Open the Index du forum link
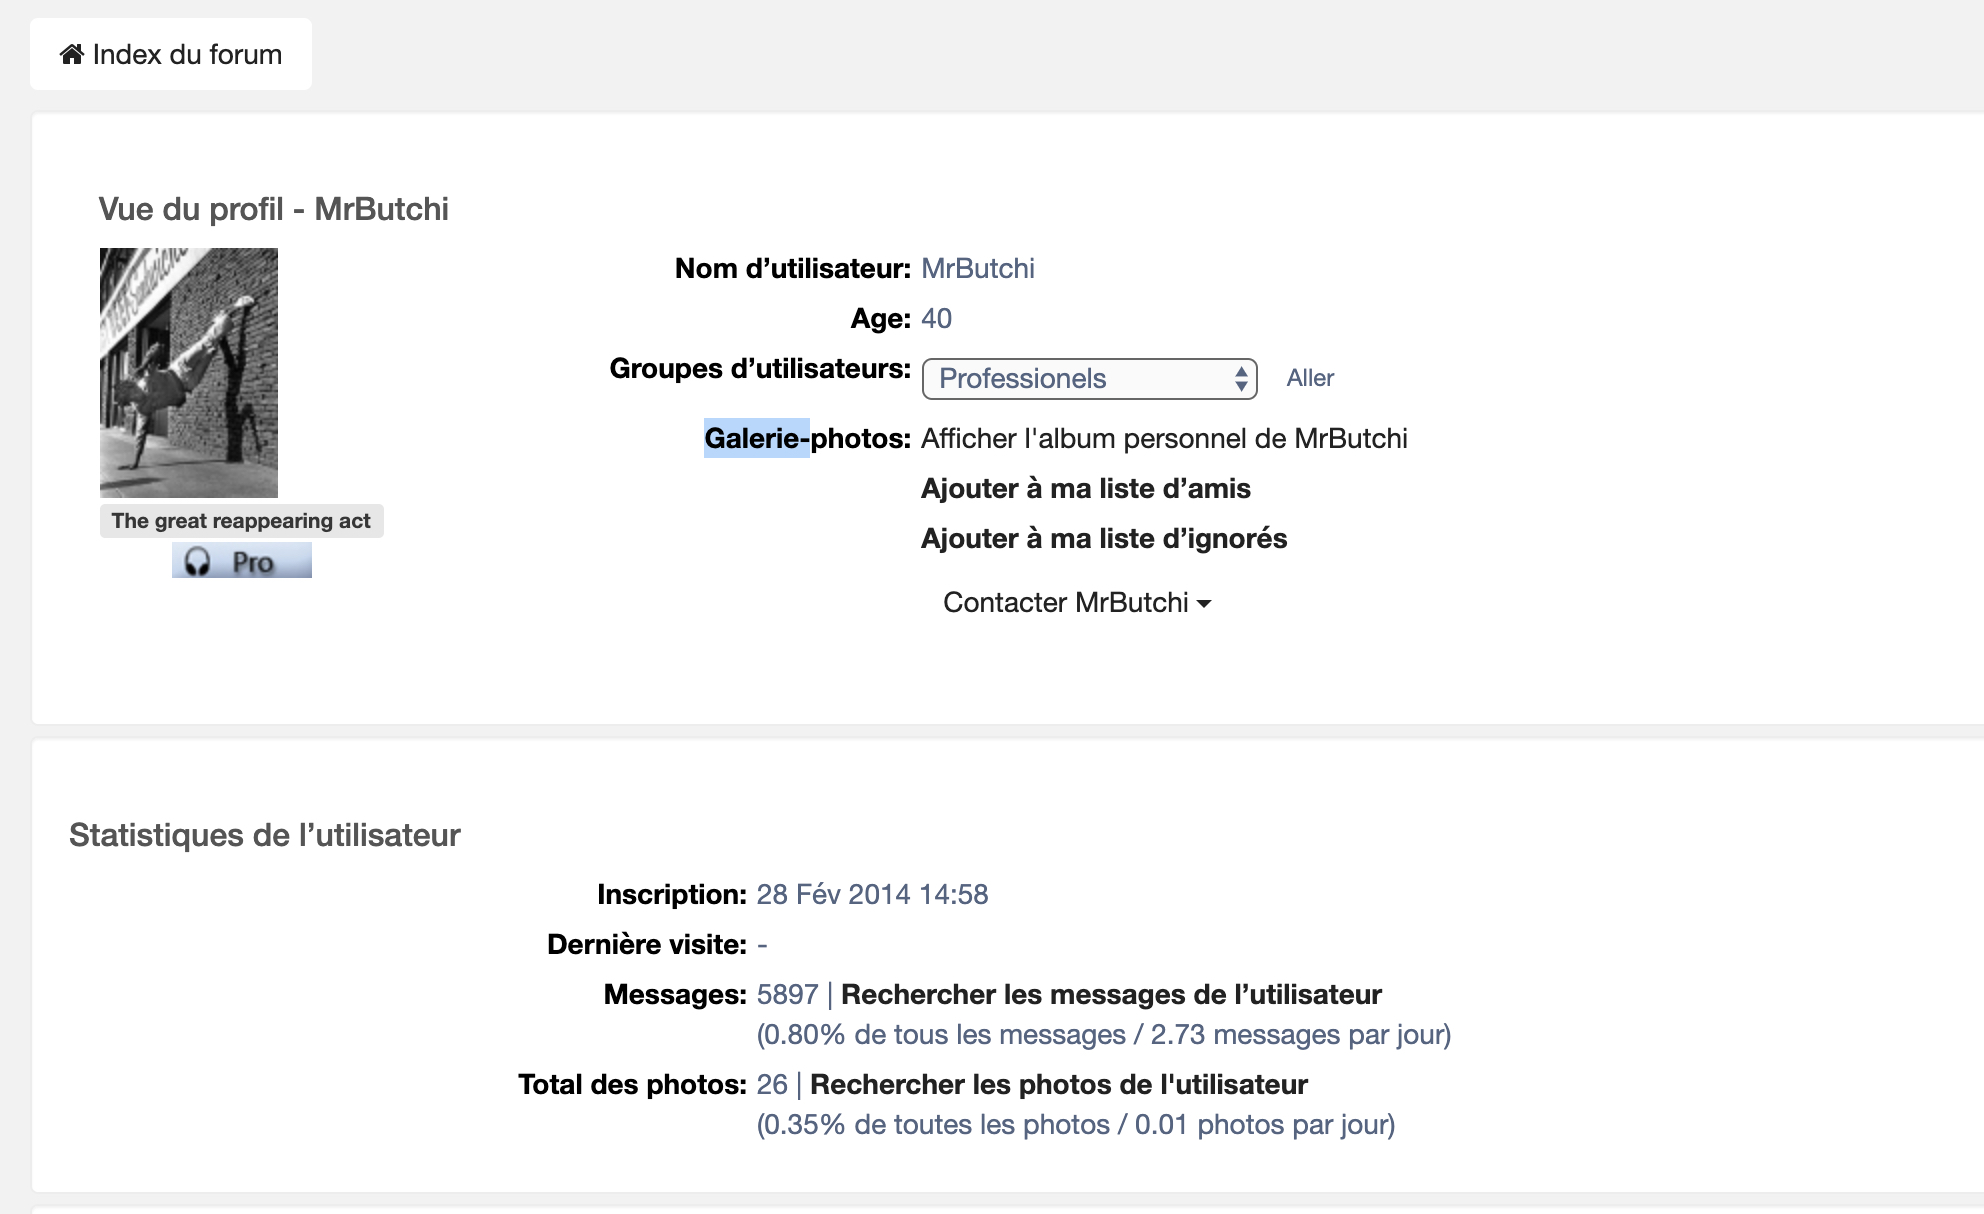The height and width of the screenshot is (1214, 1984). pos(187,54)
